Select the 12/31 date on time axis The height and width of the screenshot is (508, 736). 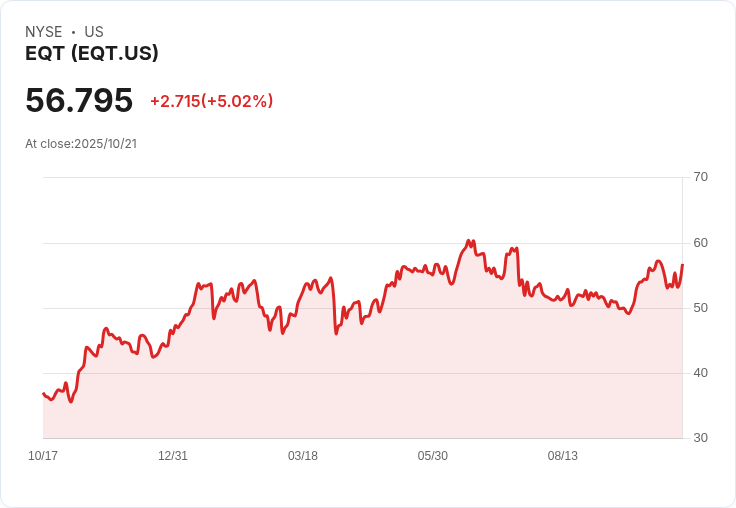[173, 456]
